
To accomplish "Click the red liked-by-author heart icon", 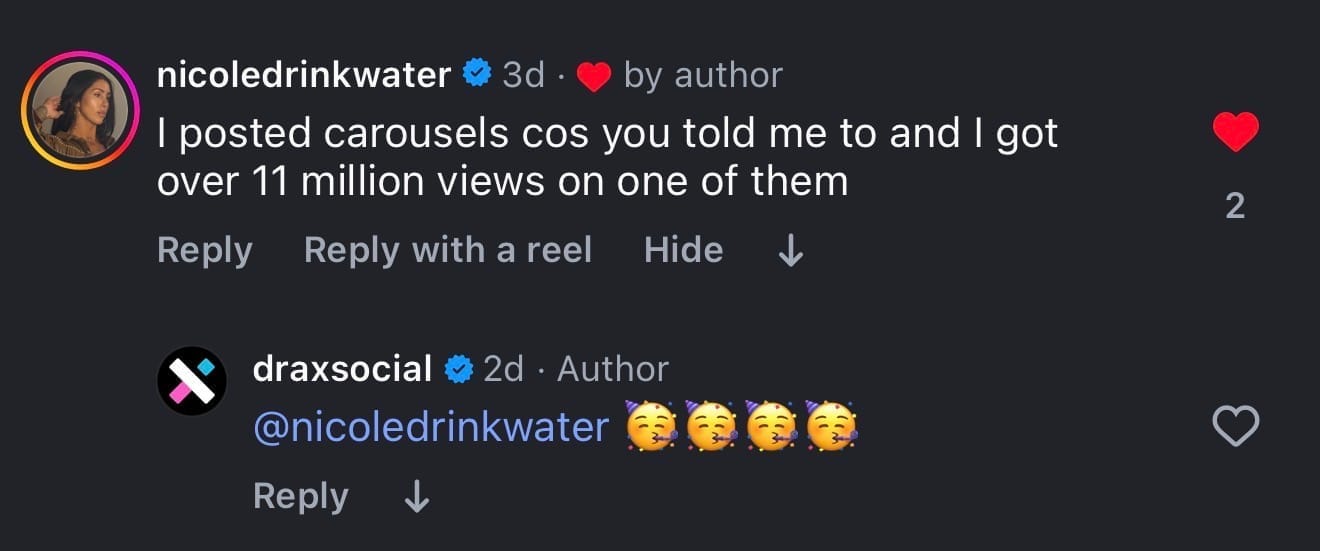I will (594, 76).
